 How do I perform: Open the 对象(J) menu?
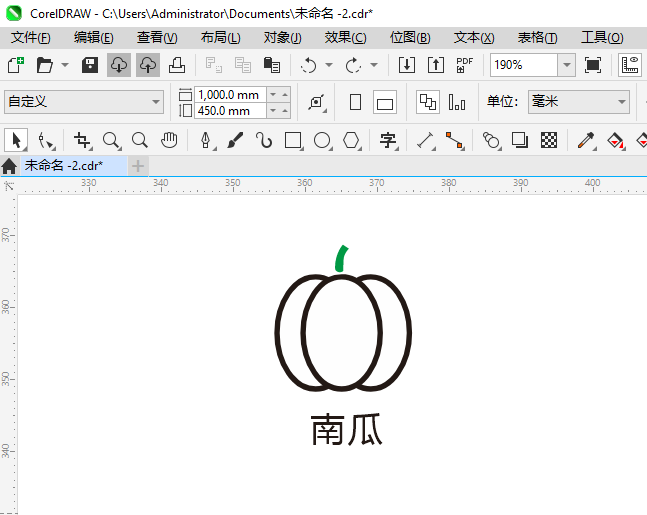283,38
